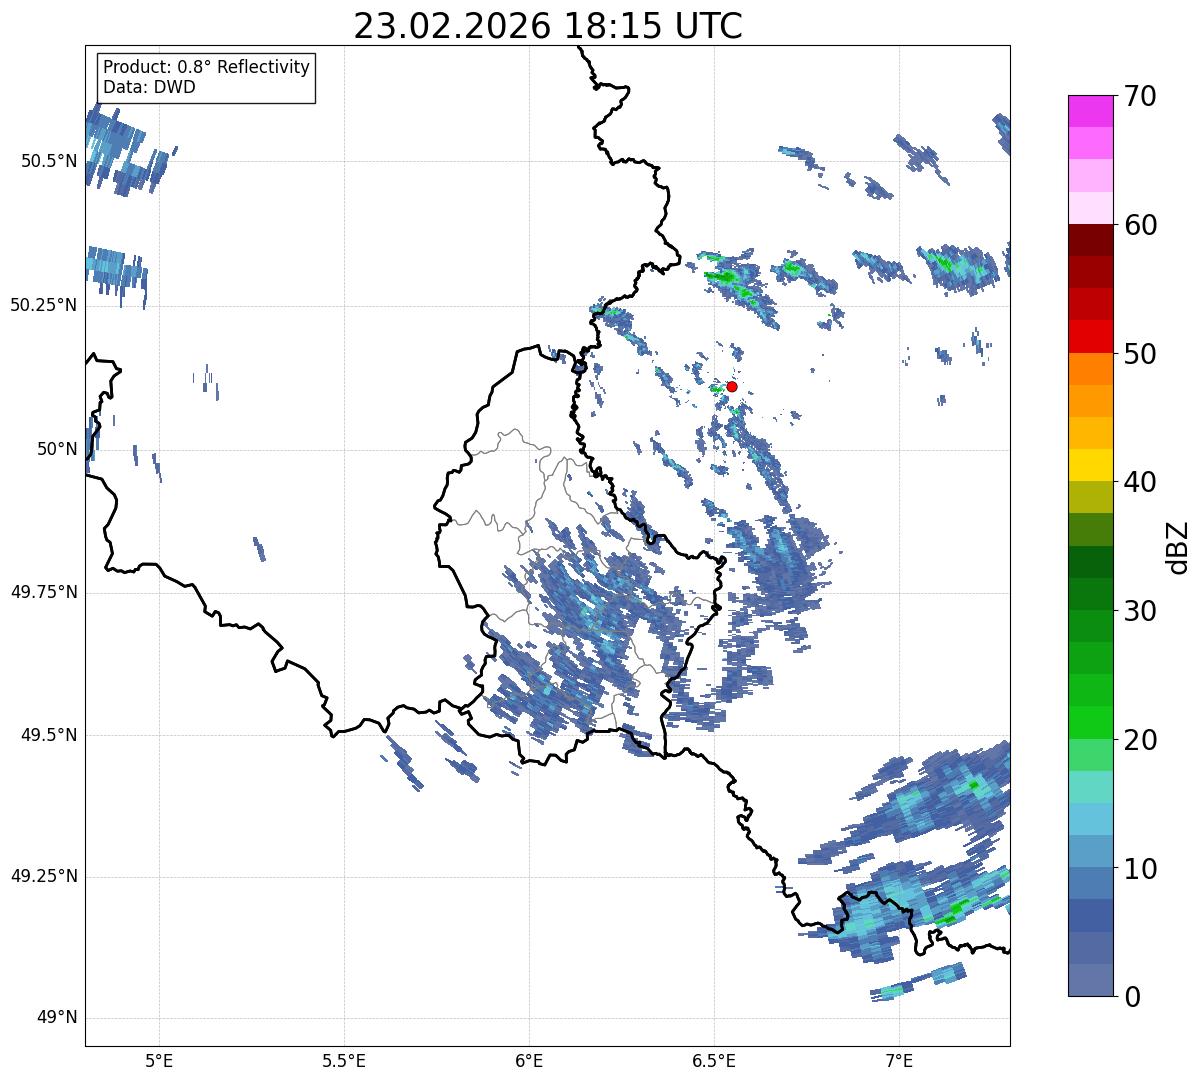
Task: Click the colorbar tick label '30'
Action: pos(1140,611)
